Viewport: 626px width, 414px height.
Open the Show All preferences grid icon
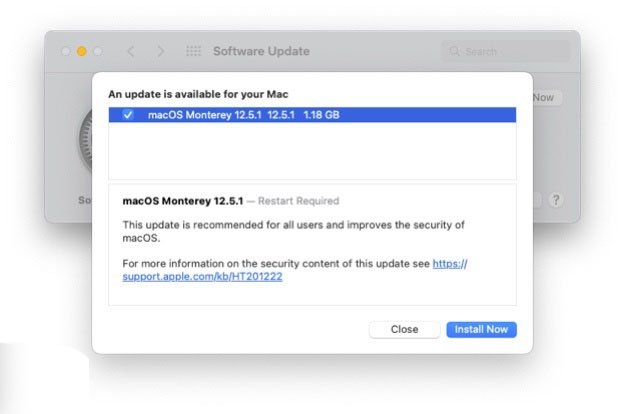pyautogui.click(x=193, y=51)
